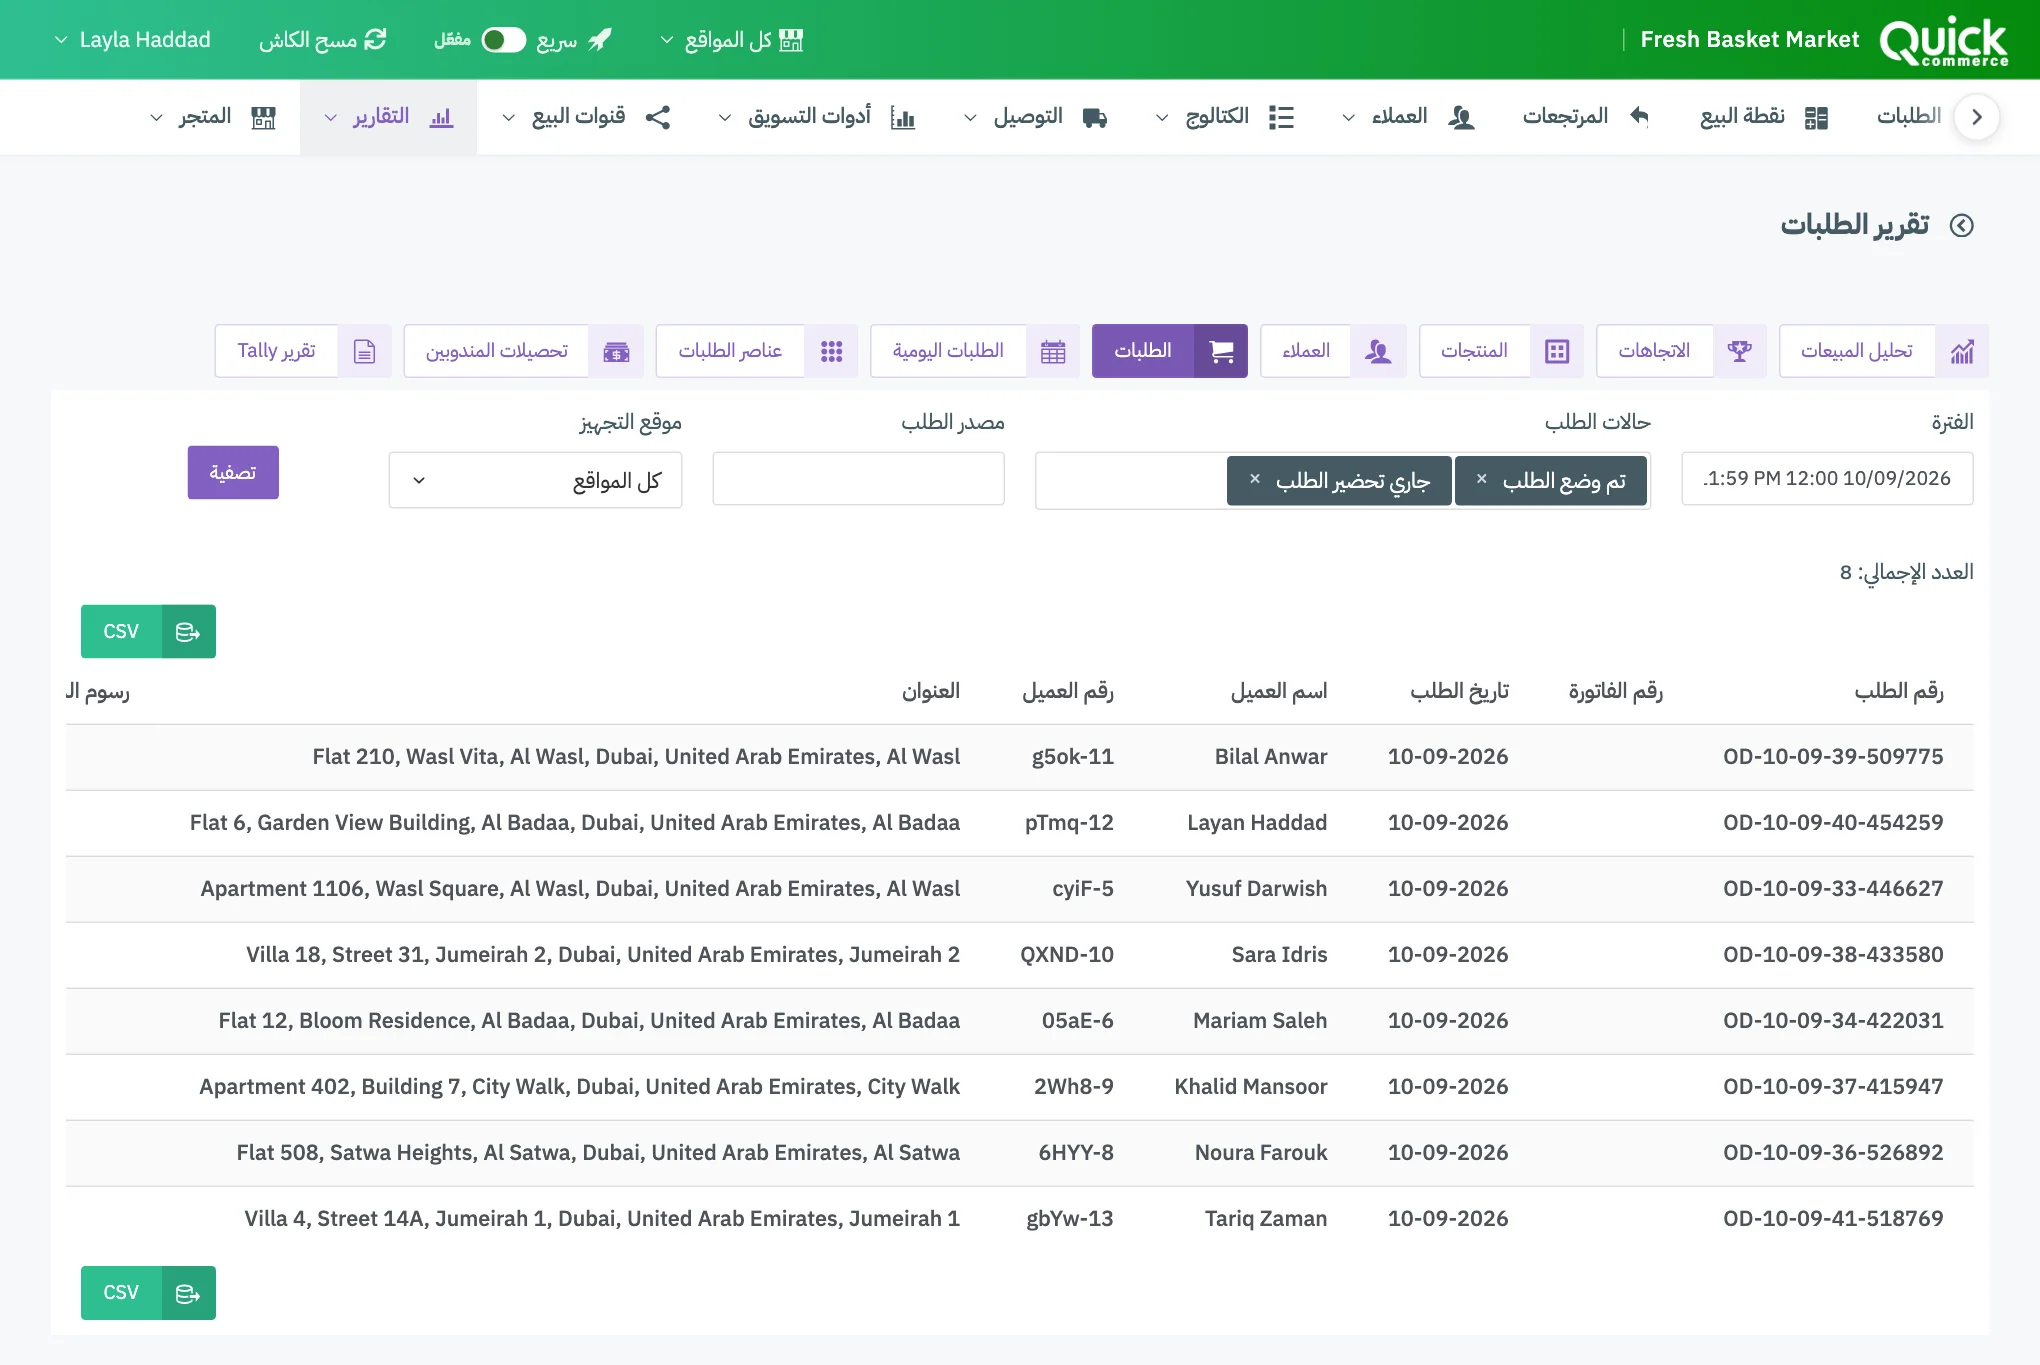Click the shopping cart icon on الطلبات tab
This screenshot has width=2040, height=1365.
tap(1221, 351)
